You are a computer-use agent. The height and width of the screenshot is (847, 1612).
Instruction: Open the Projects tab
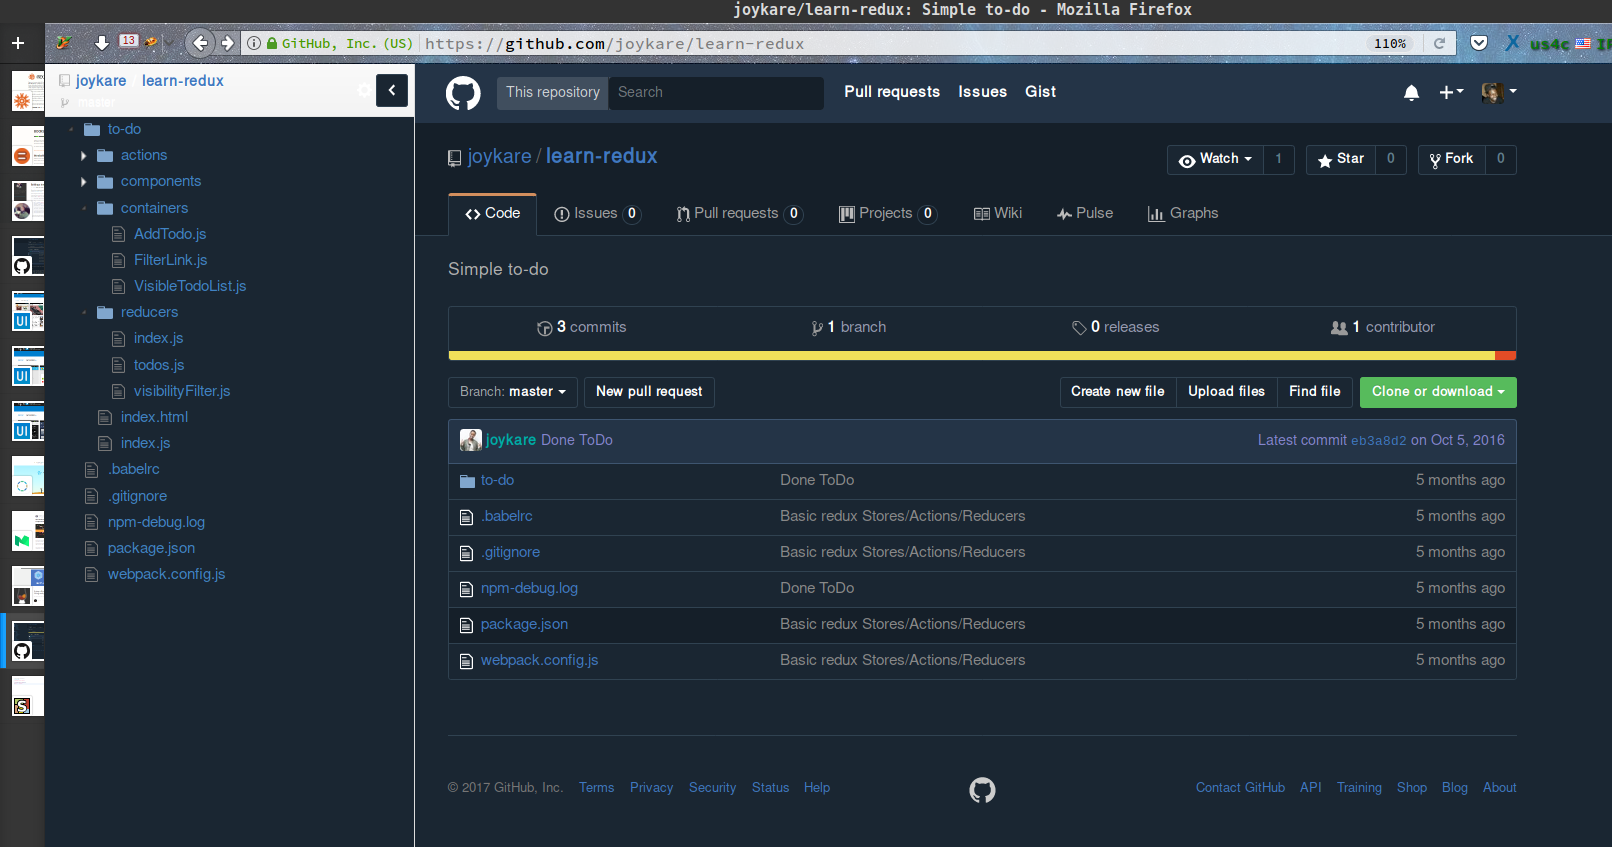(888, 214)
